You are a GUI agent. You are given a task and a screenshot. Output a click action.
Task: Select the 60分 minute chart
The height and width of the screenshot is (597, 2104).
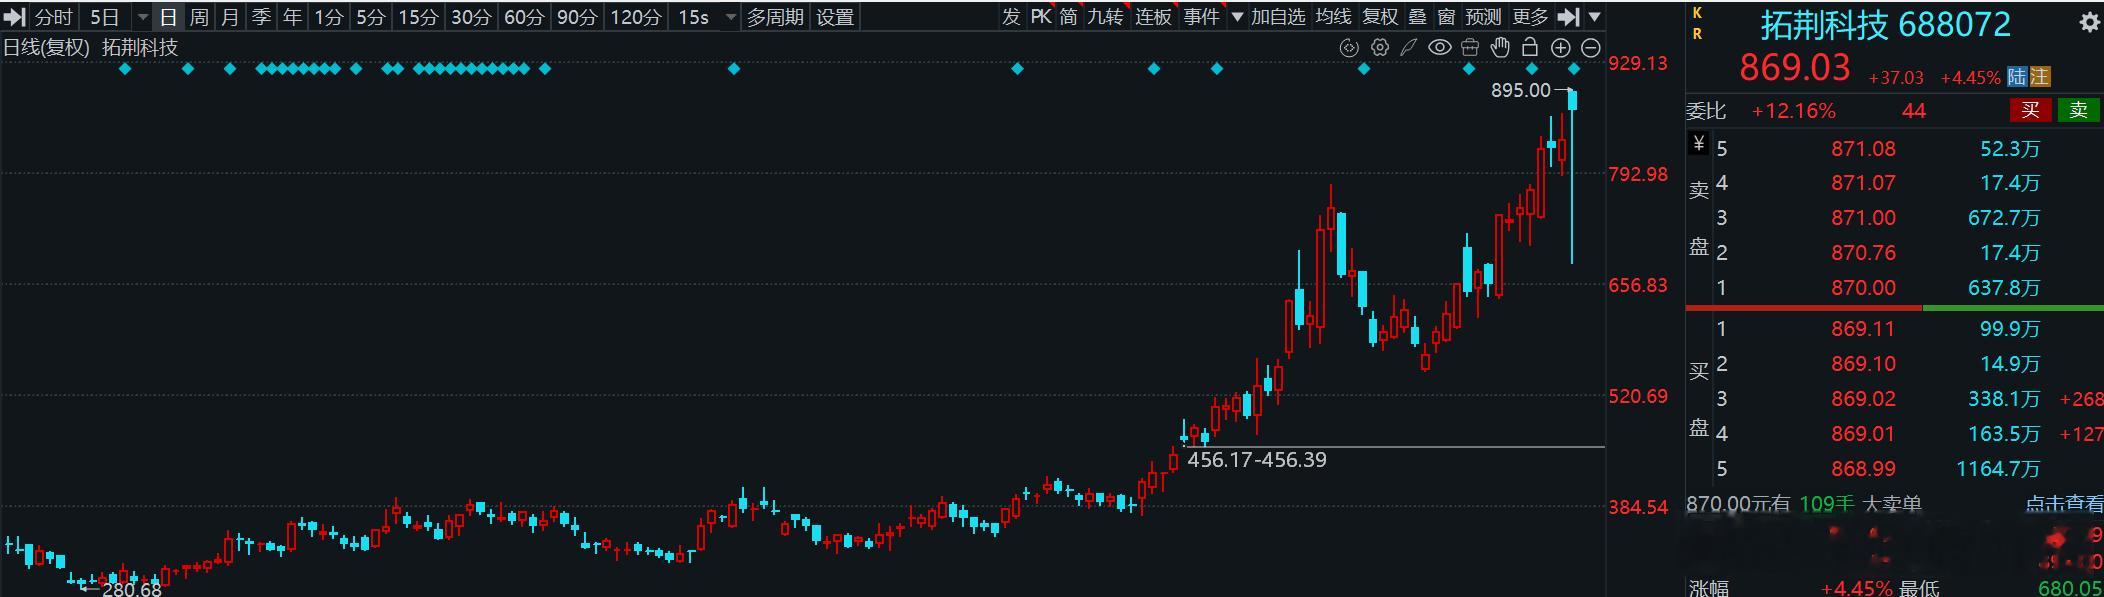(x=523, y=17)
